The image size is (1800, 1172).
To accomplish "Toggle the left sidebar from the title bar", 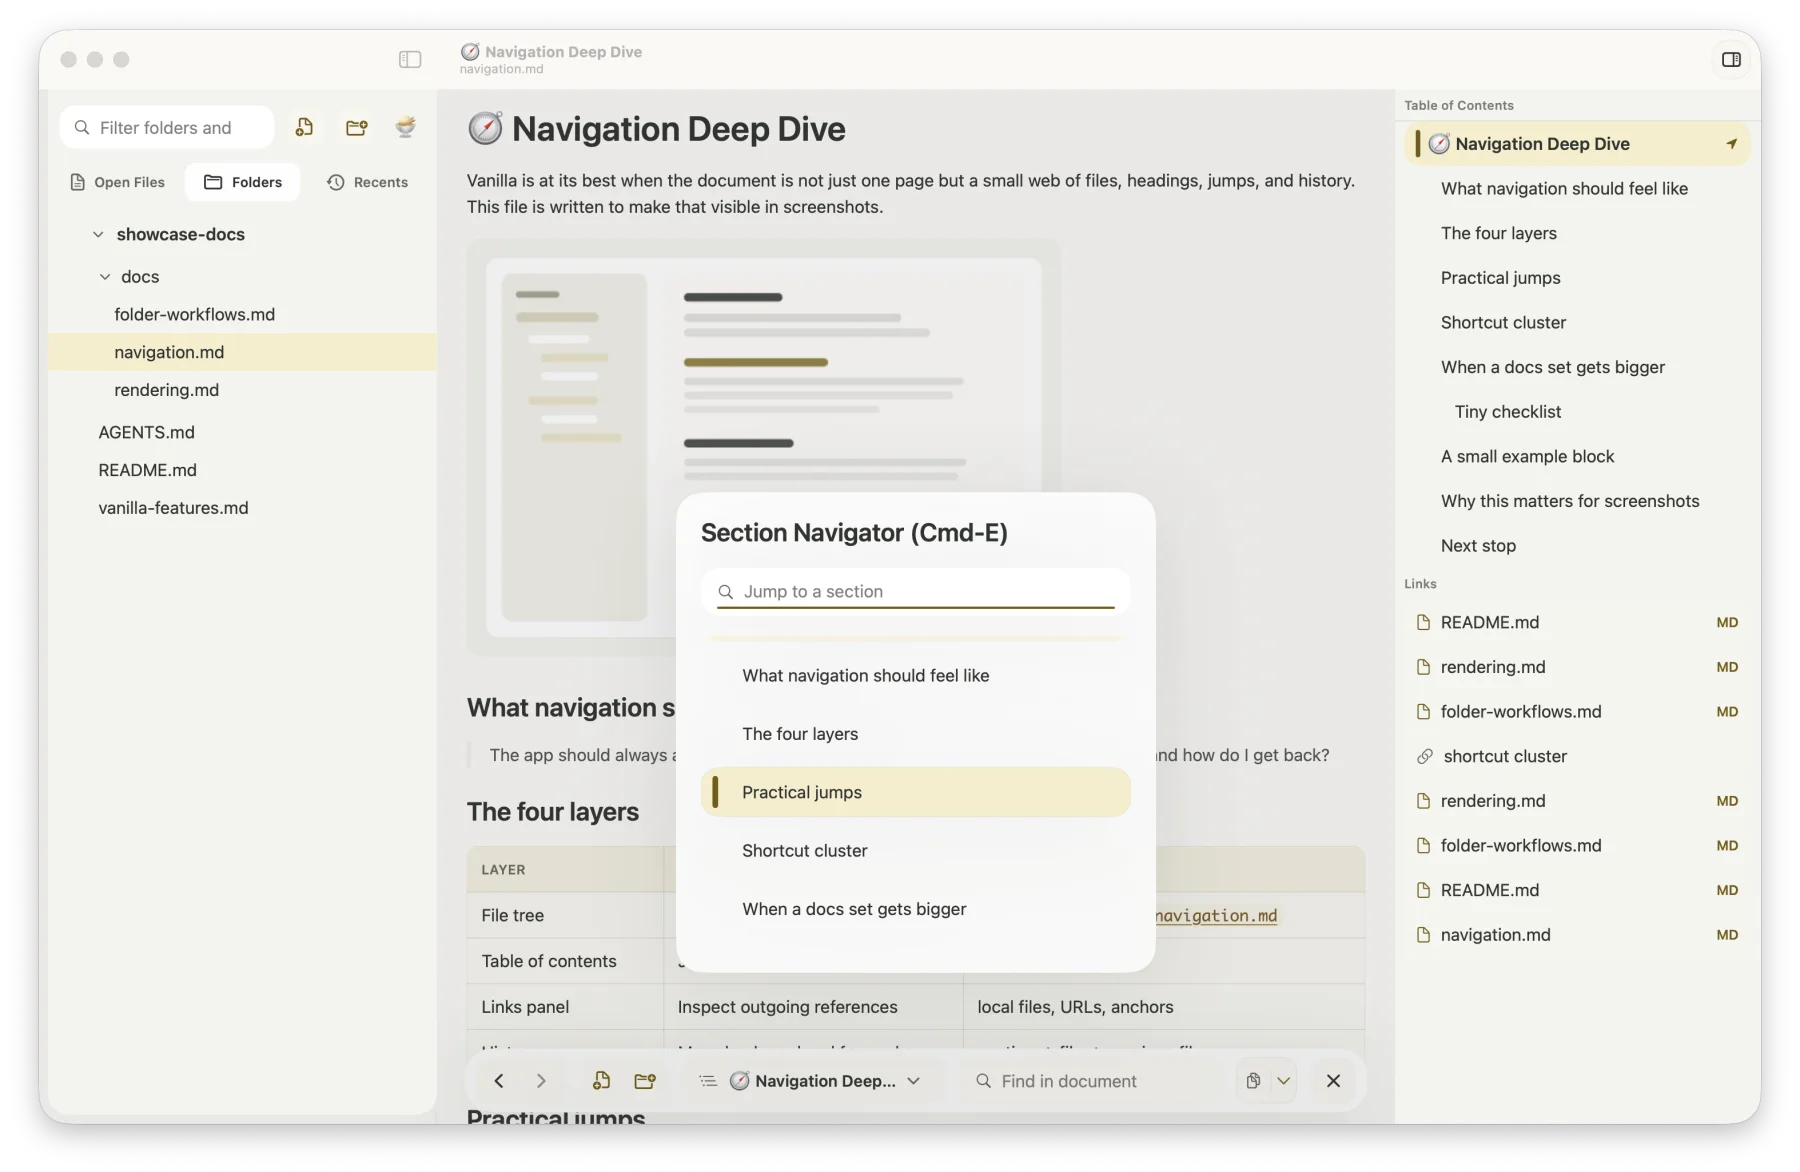I will pyautogui.click(x=410, y=60).
